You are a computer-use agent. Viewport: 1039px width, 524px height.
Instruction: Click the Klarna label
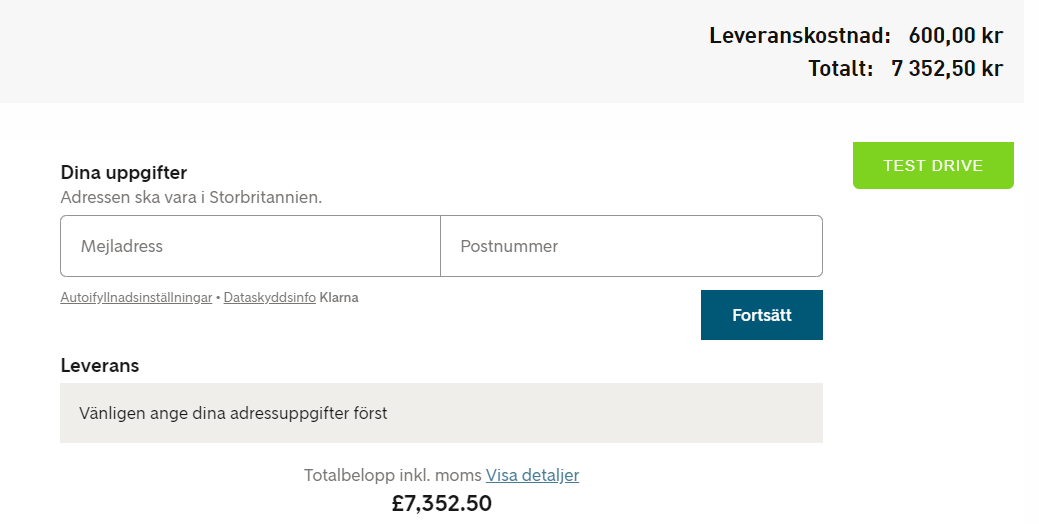339,298
